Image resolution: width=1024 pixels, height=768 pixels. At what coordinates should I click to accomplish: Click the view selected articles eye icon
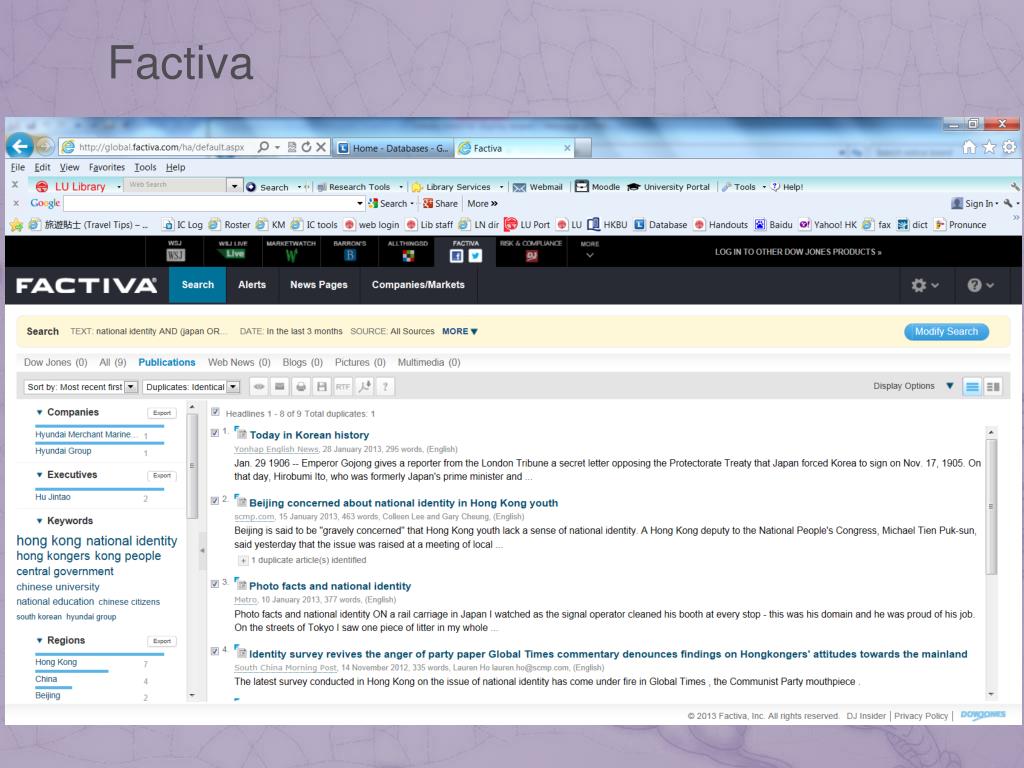click(x=259, y=387)
